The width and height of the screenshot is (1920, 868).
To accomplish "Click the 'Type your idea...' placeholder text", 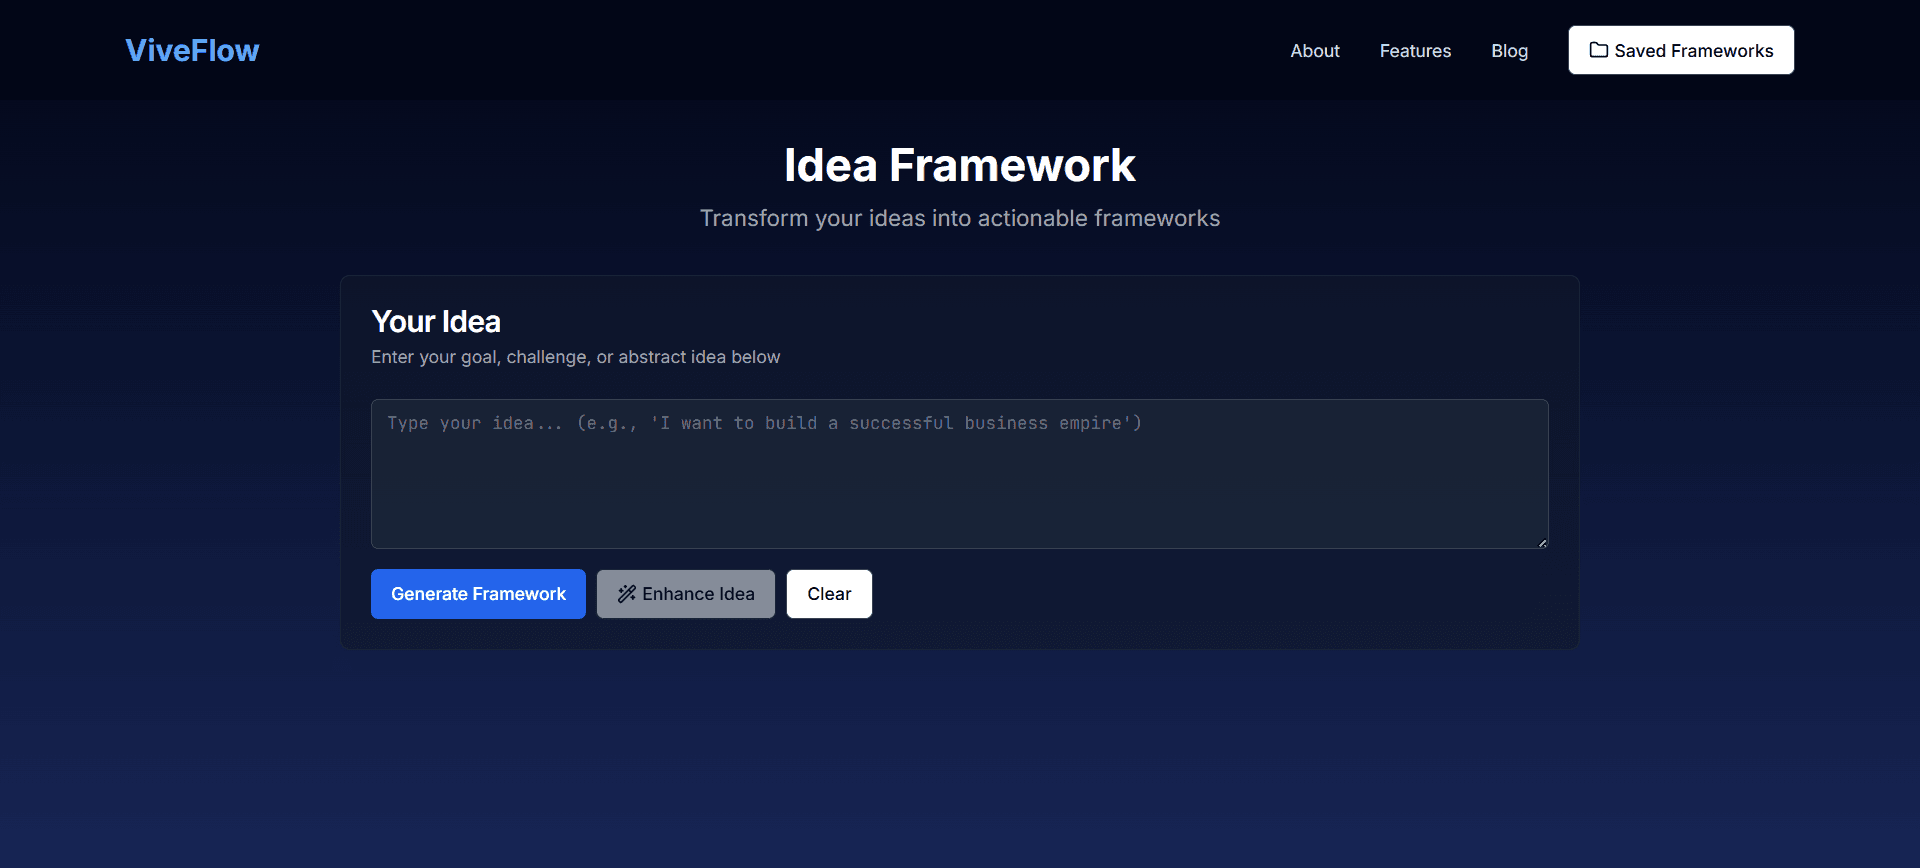I will coord(764,423).
